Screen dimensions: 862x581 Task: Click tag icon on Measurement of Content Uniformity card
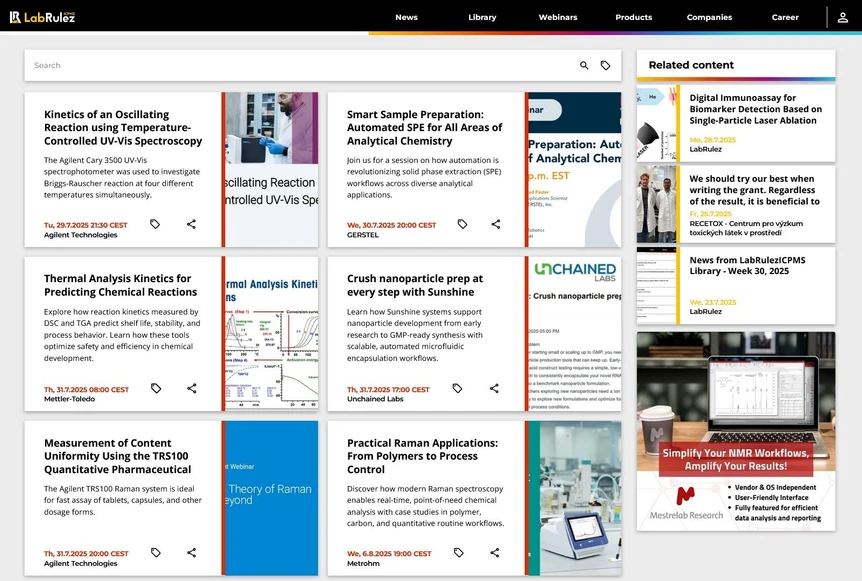point(156,552)
